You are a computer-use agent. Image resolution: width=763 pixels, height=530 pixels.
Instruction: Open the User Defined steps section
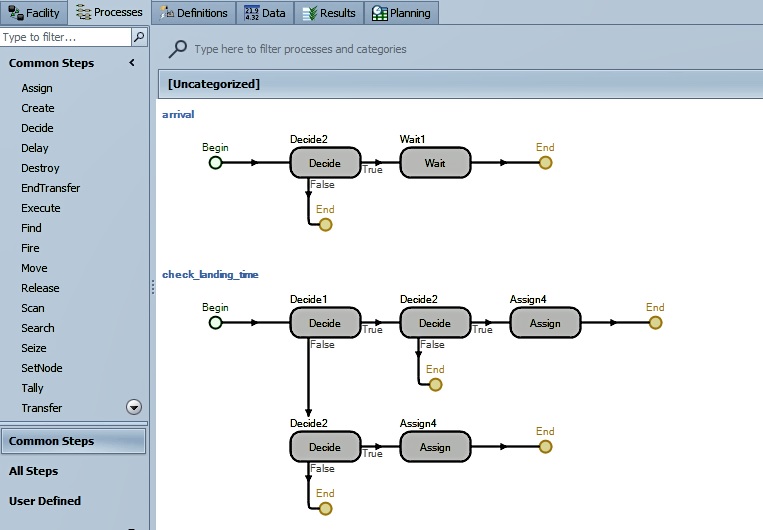[45, 501]
